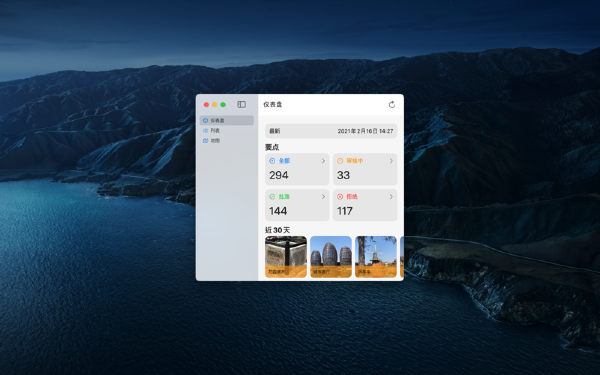
Task: Open the domed buildings photo thumbnail
Action: pyautogui.click(x=331, y=257)
